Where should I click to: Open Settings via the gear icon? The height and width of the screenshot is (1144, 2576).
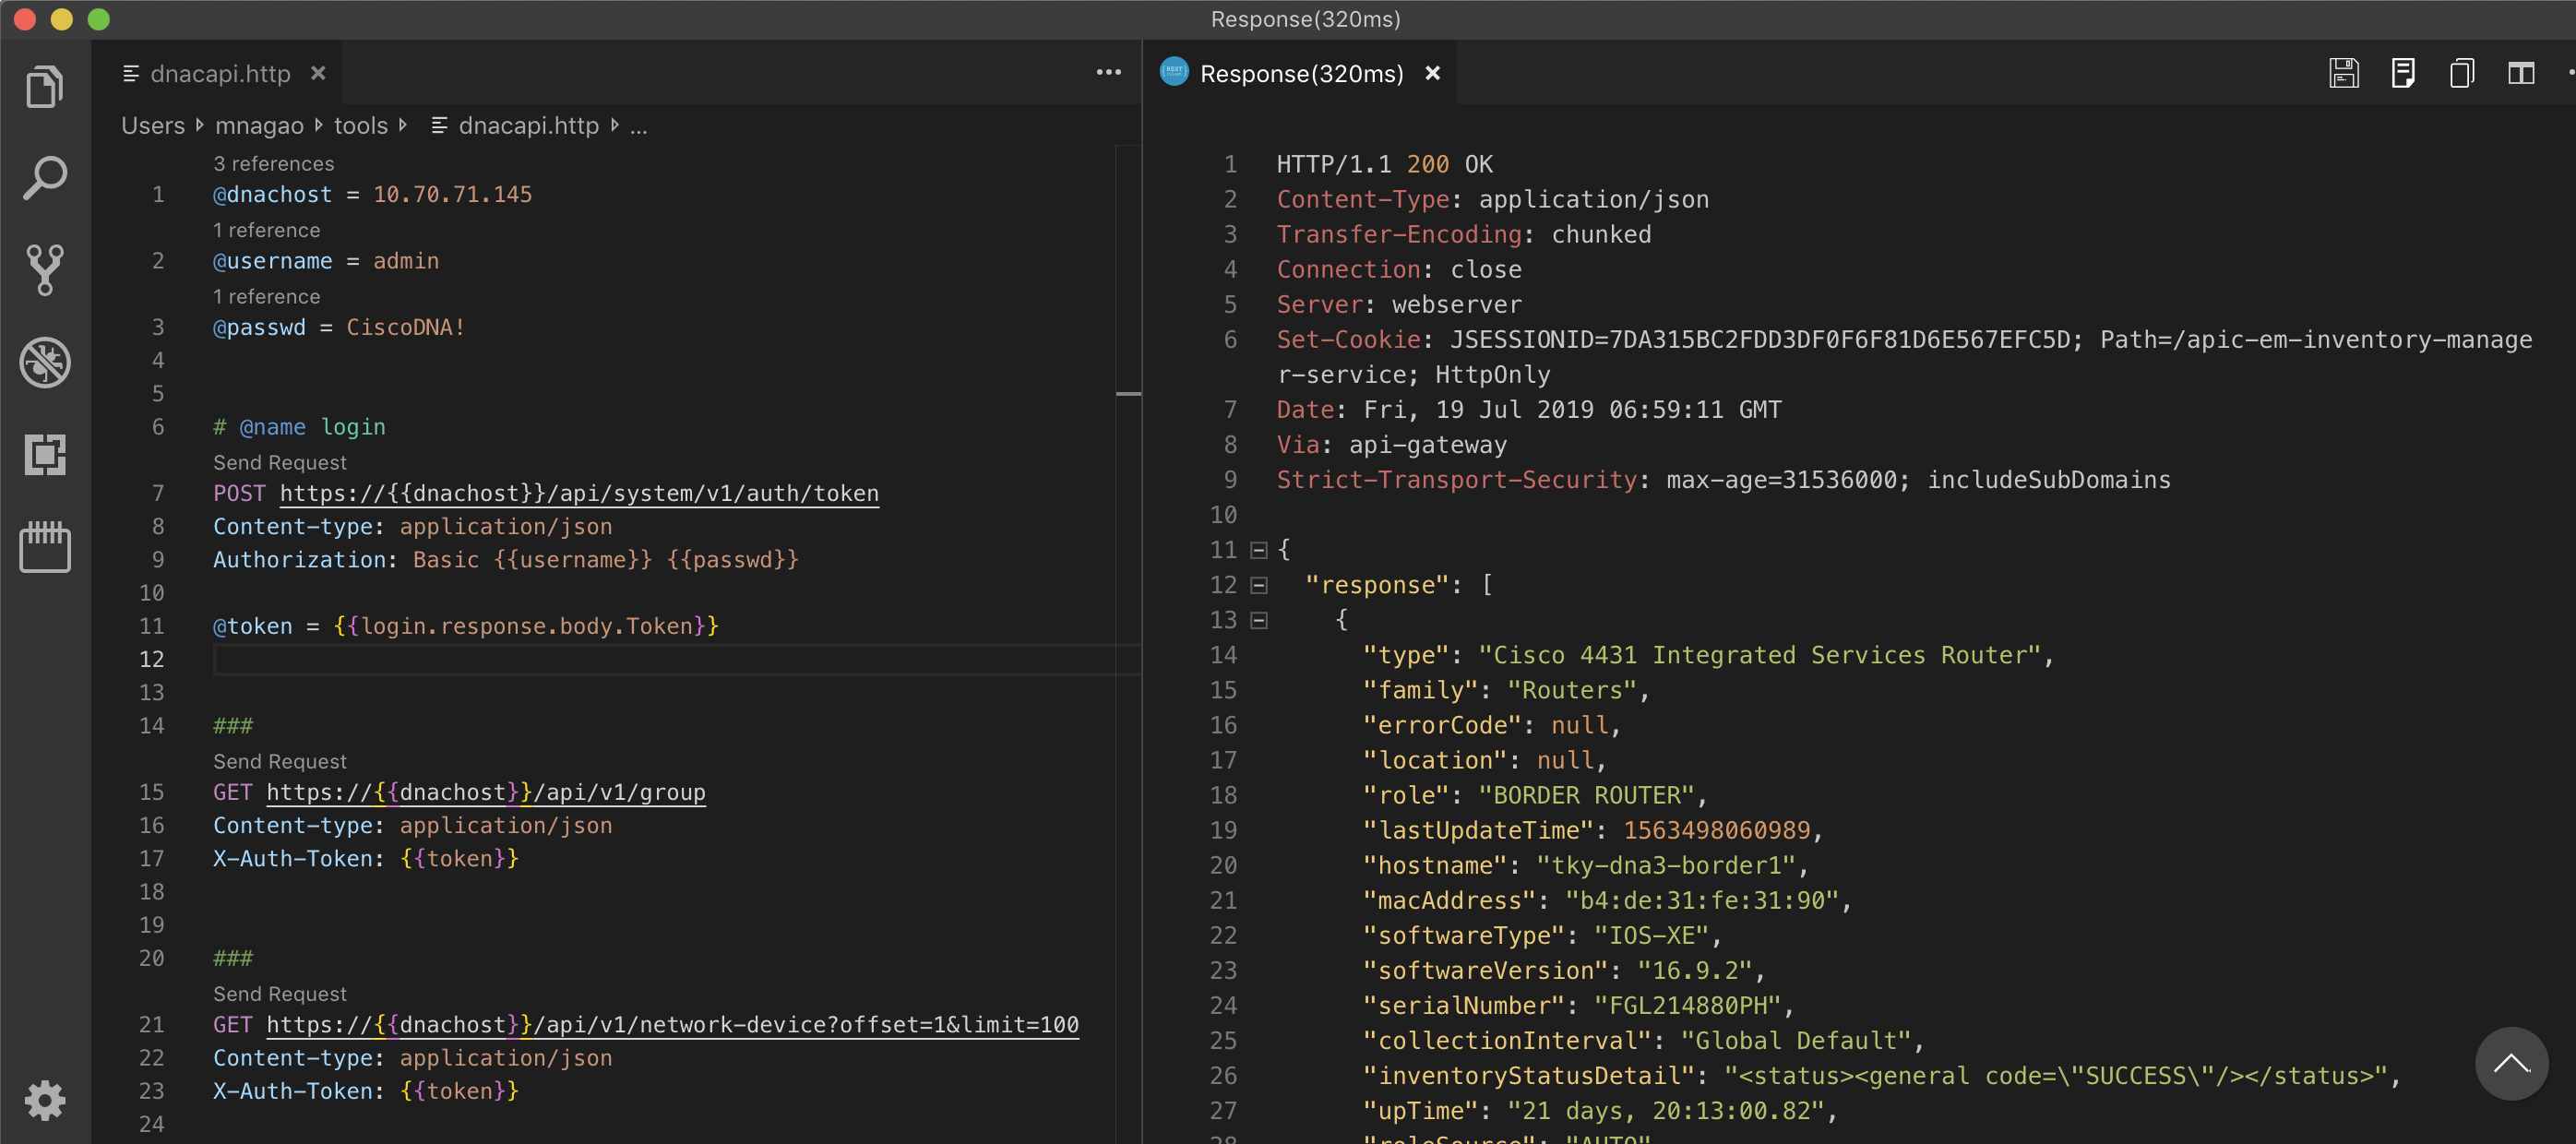[x=45, y=1100]
